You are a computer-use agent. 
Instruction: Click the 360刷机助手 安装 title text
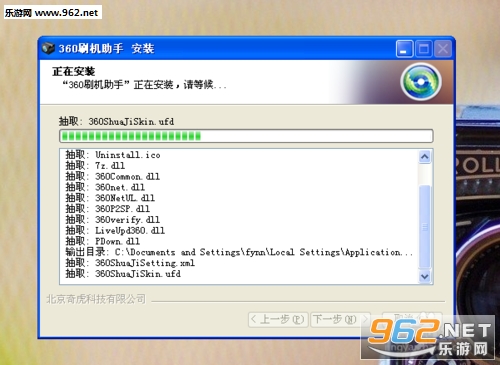[107, 49]
